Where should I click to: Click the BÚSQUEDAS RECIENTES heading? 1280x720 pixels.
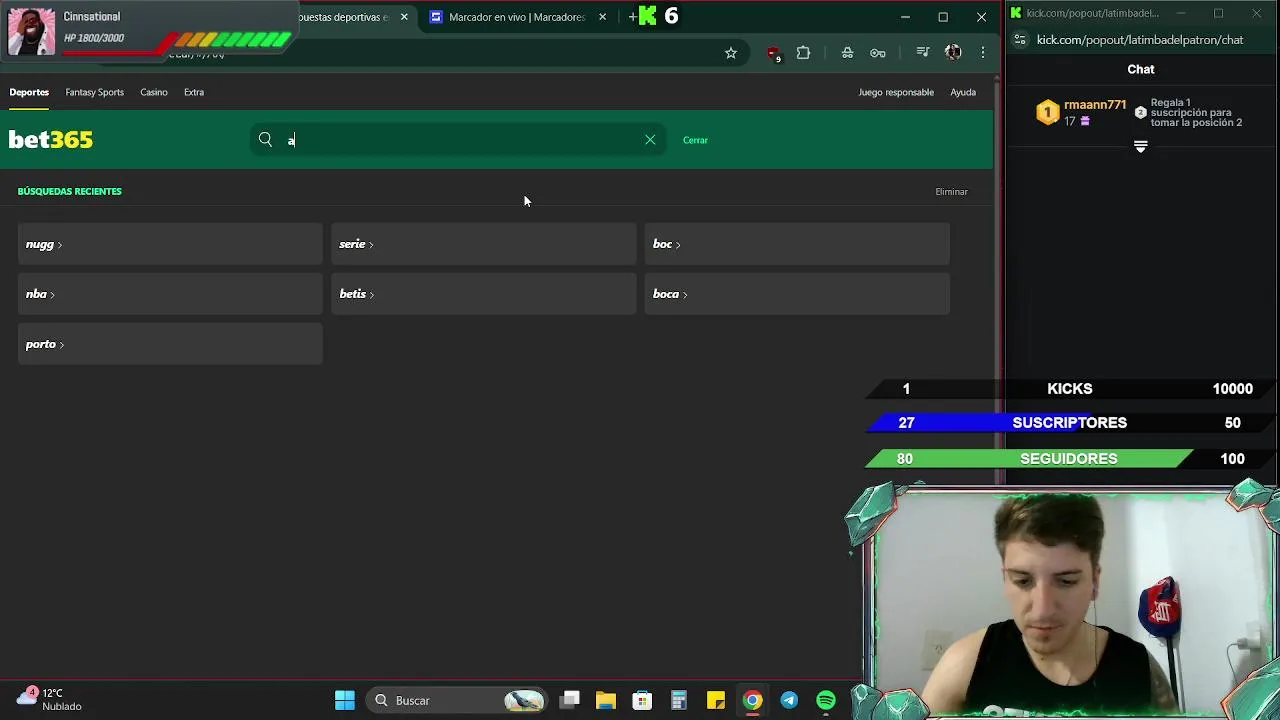coord(69,191)
